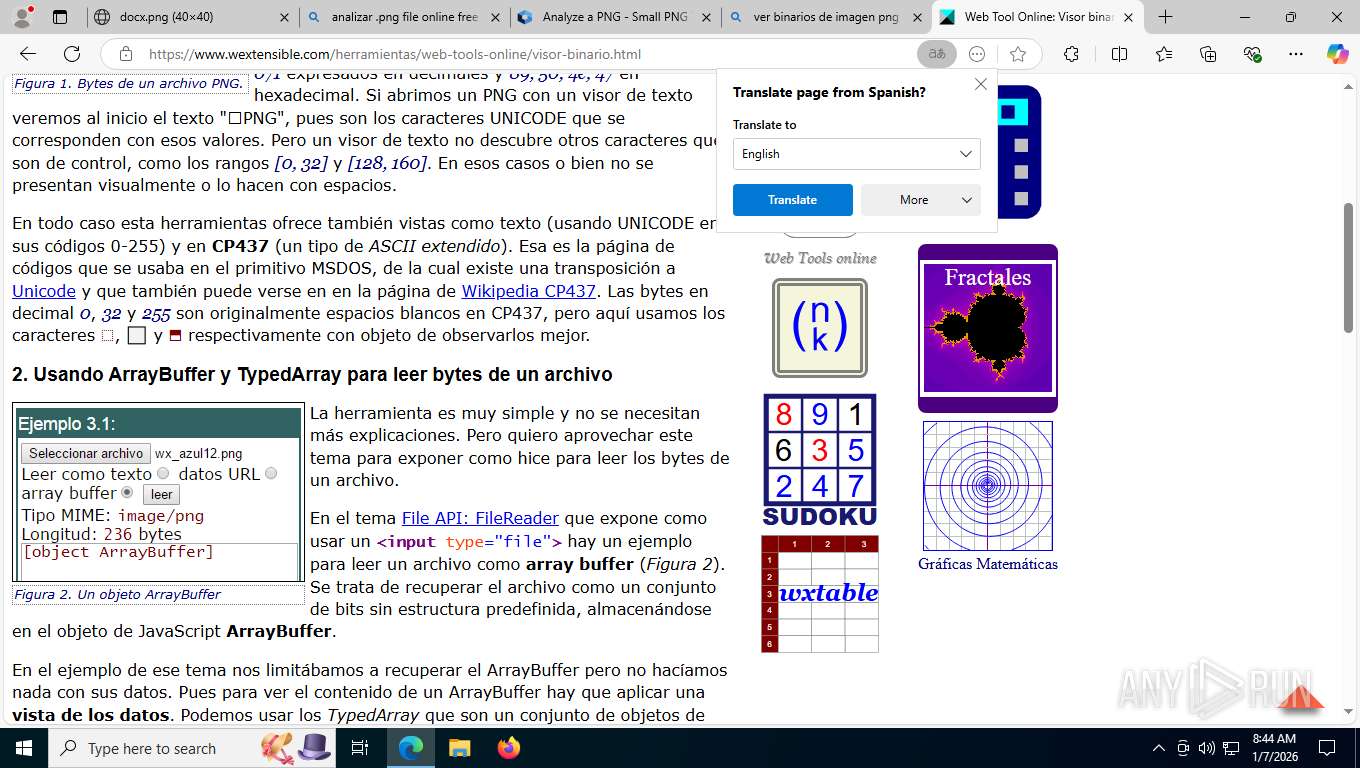Add this page to favorites star
This screenshot has width=1360, height=768.
(x=1018, y=54)
